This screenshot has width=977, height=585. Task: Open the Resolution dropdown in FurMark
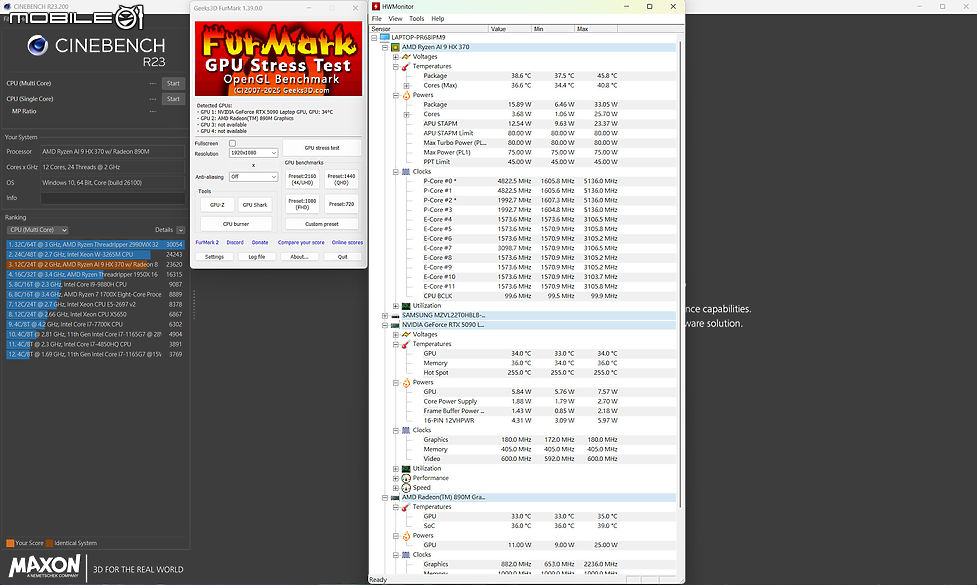253,153
